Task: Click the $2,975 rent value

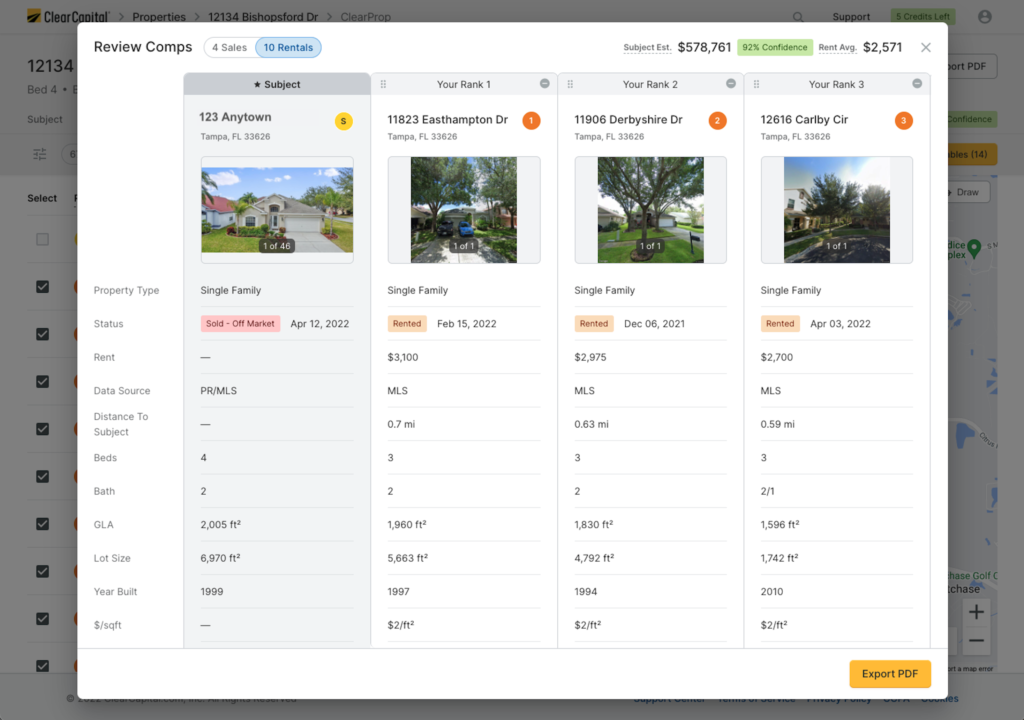Action: (x=590, y=357)
